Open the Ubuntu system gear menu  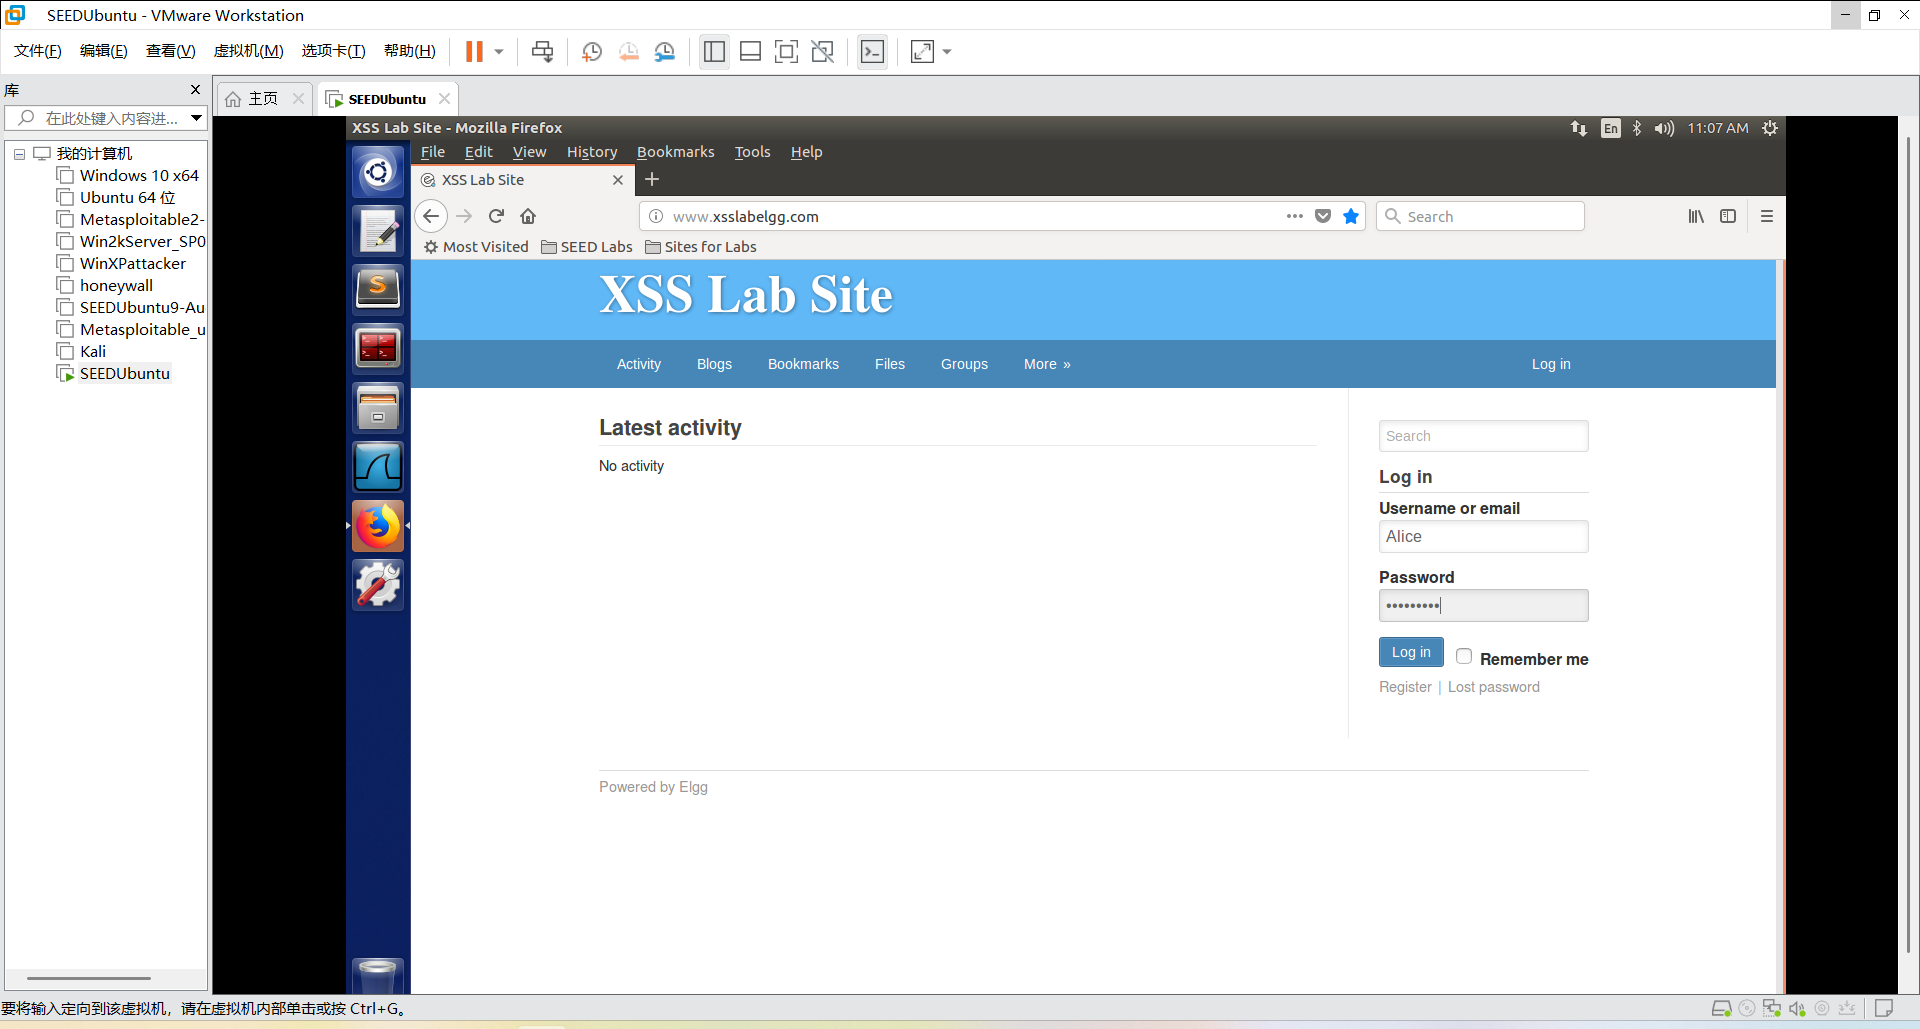click(x=1770, y=128)
